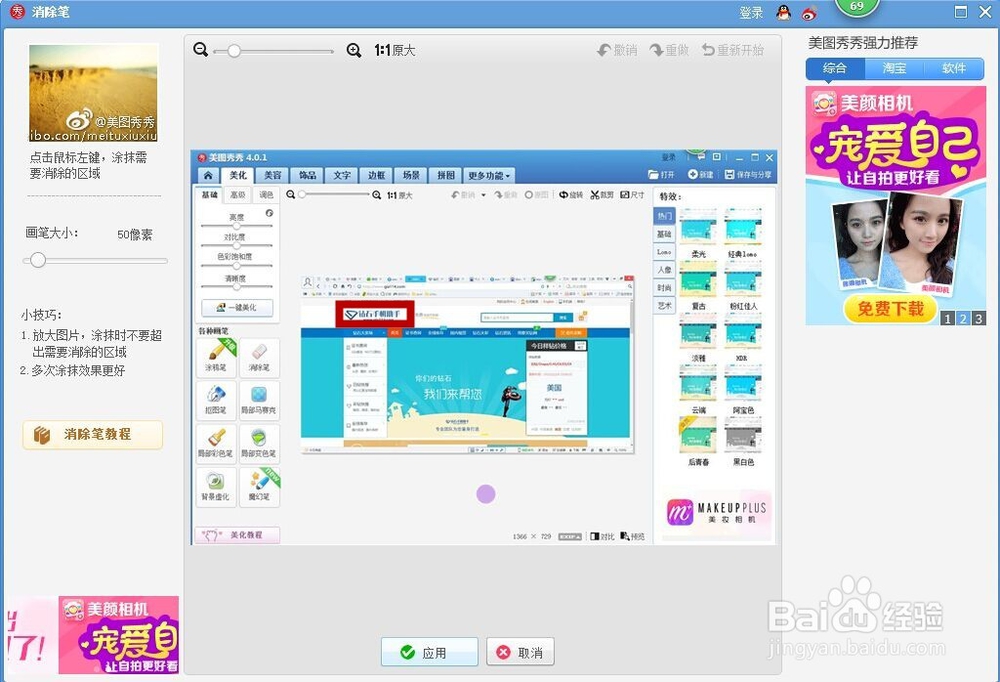Click the 秀 app logo in title bar
Screen dimensions: 1000x682
click(17, 11)
